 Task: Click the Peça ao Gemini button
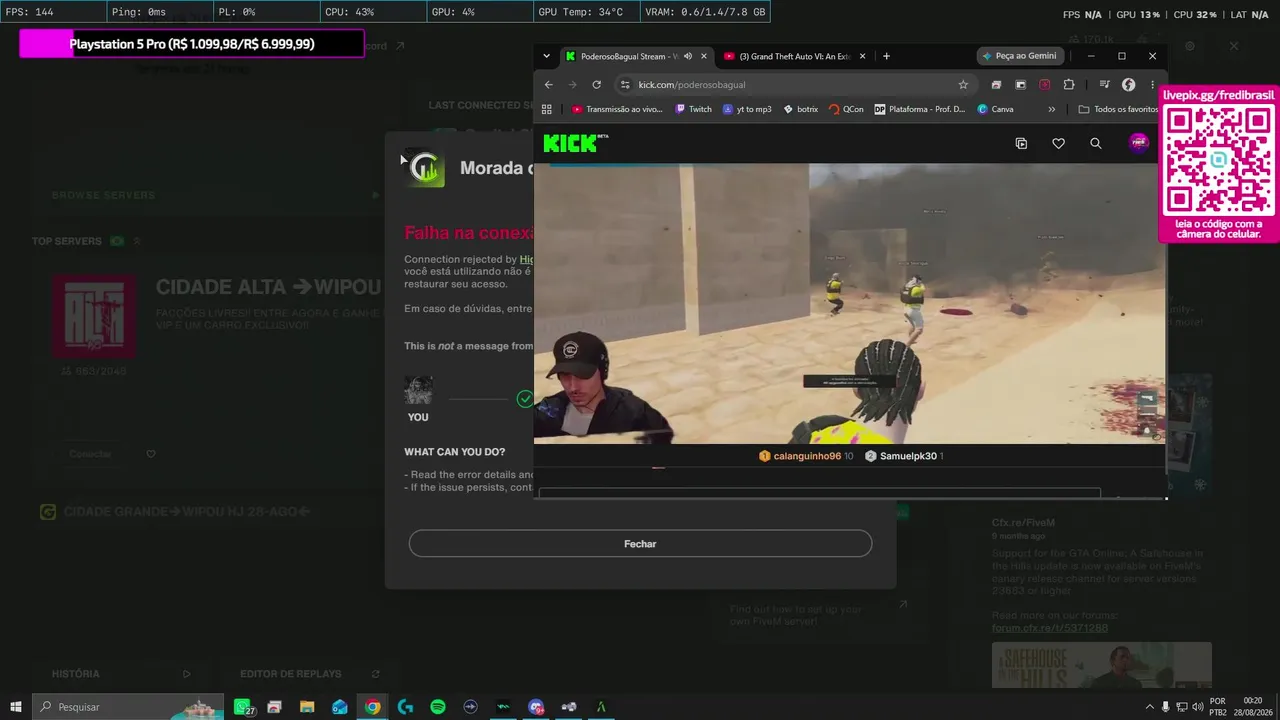pyautogui.click(x=1019, y=56)
